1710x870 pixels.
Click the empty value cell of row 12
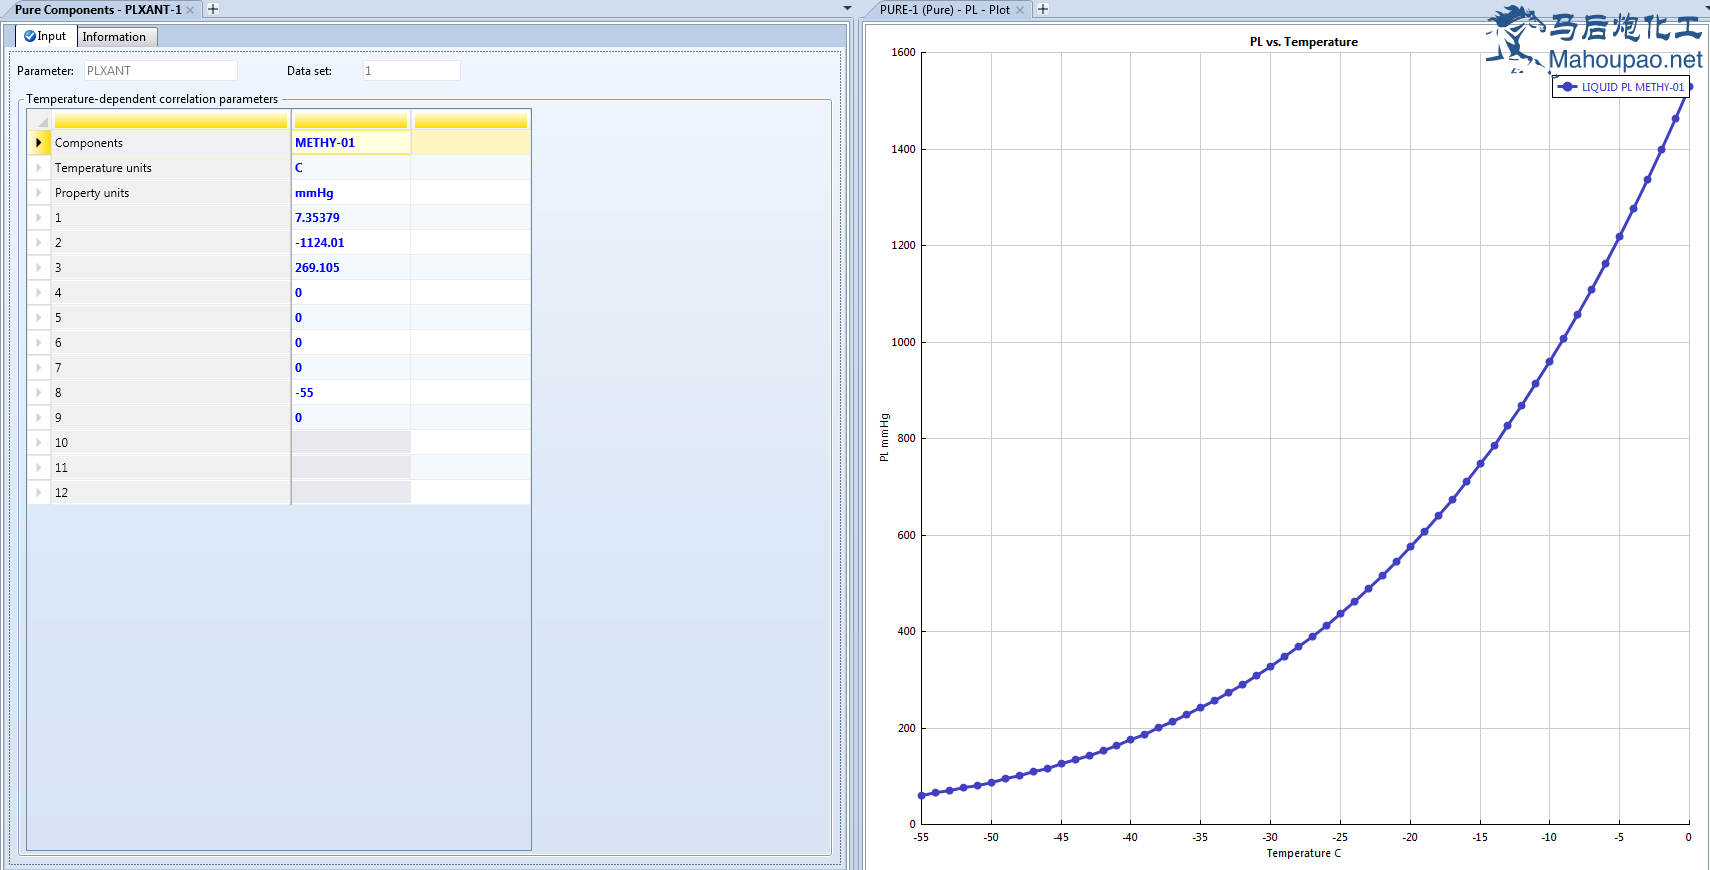point(351,493)
